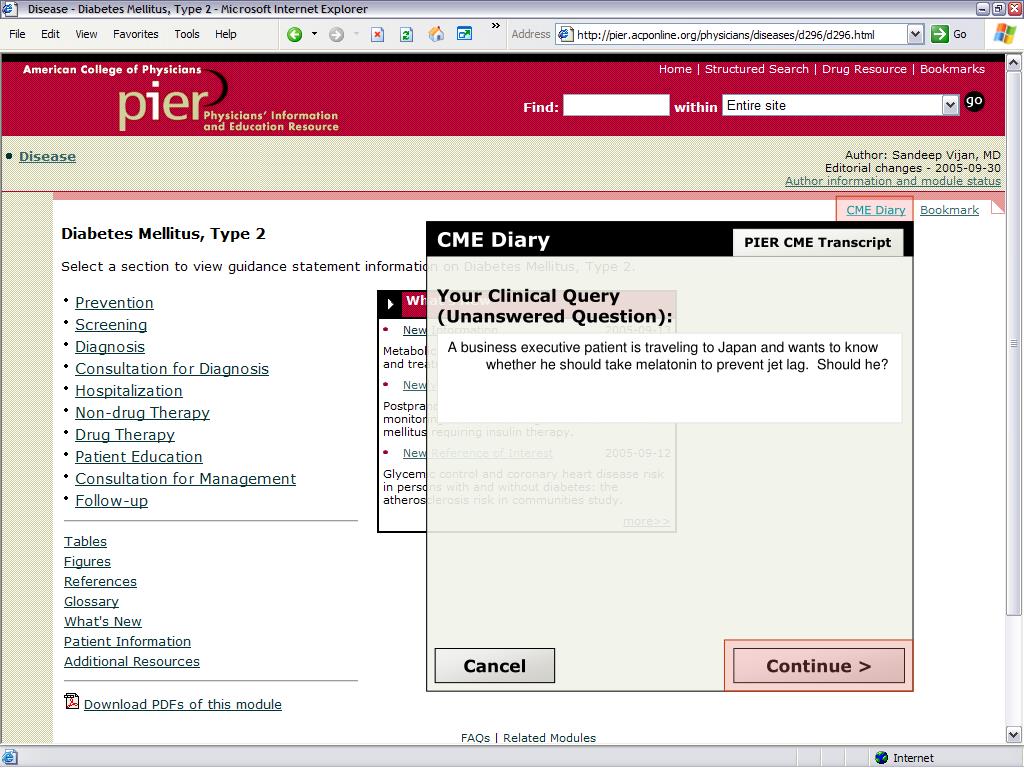The image size is (1024, 768).
Task: Open the Diagnosis section
Action: pyautogui.click(x=110, y=347)
